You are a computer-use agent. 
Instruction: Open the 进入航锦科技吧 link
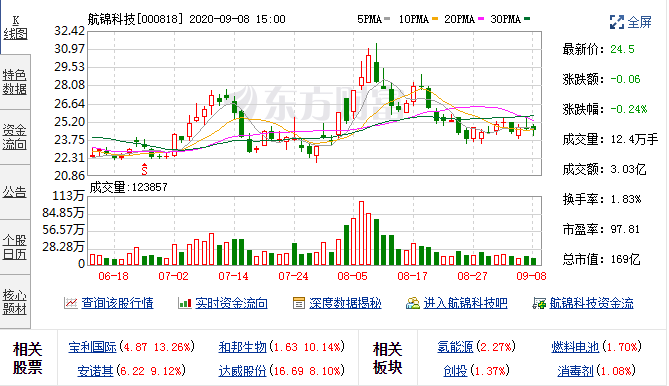(465, 303)
